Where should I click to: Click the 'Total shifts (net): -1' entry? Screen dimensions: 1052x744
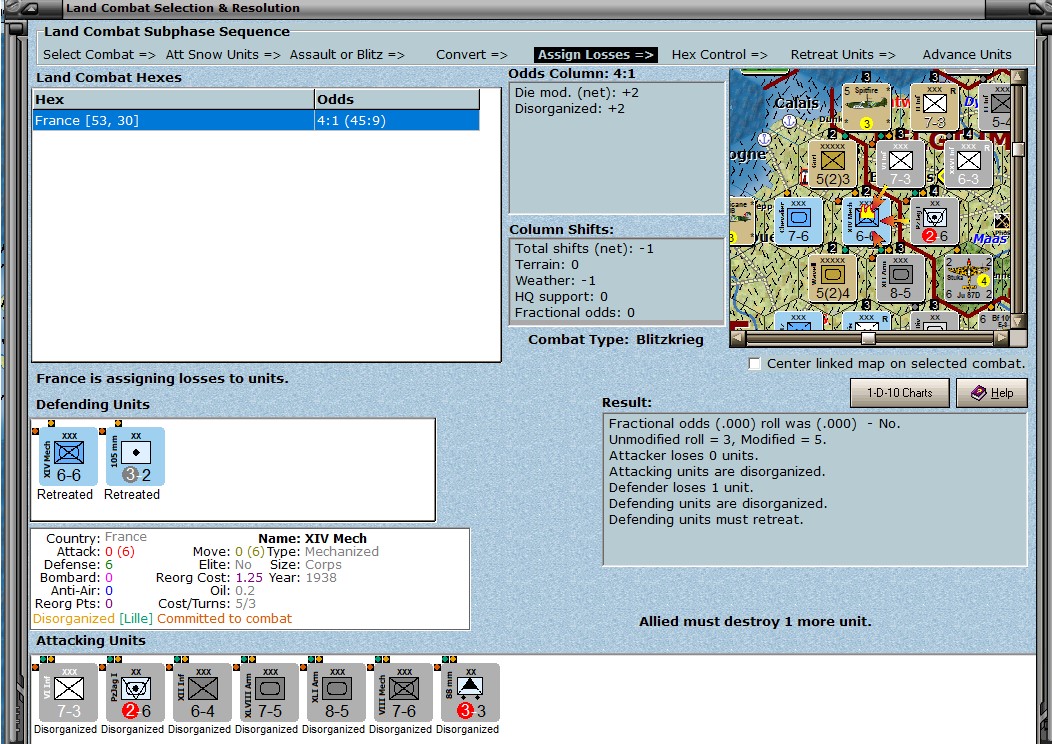click(x=584, y=248)
